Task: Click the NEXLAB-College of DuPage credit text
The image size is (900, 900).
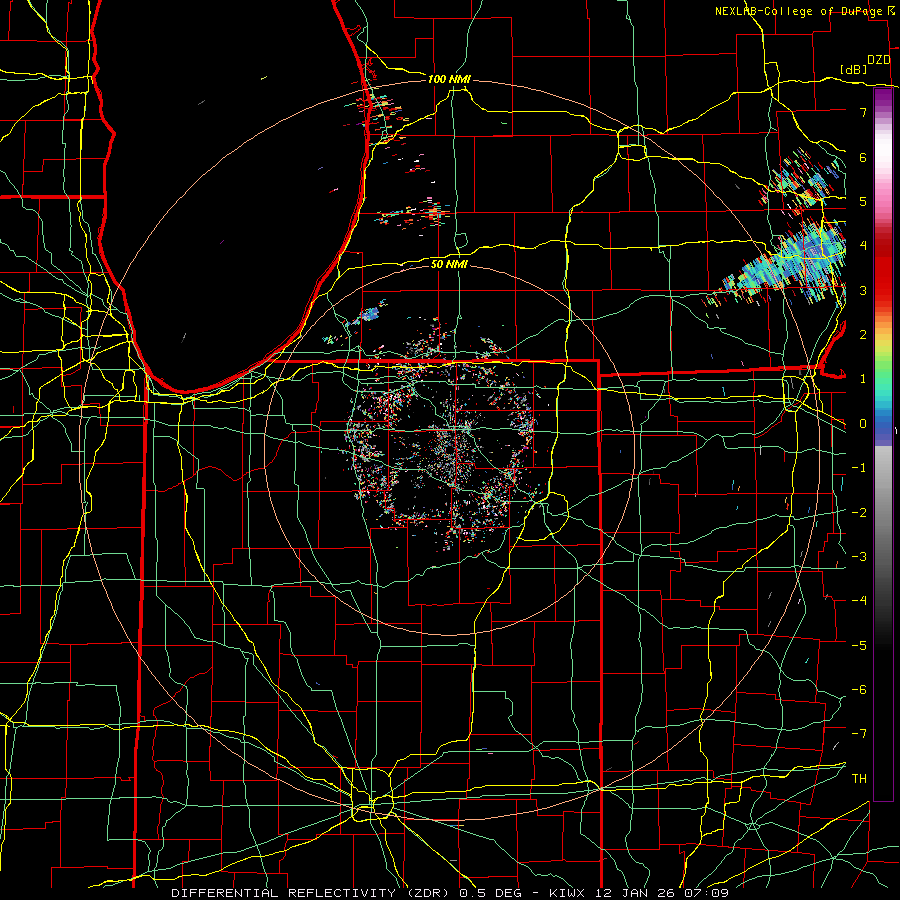Action: (x=800, y=11)
